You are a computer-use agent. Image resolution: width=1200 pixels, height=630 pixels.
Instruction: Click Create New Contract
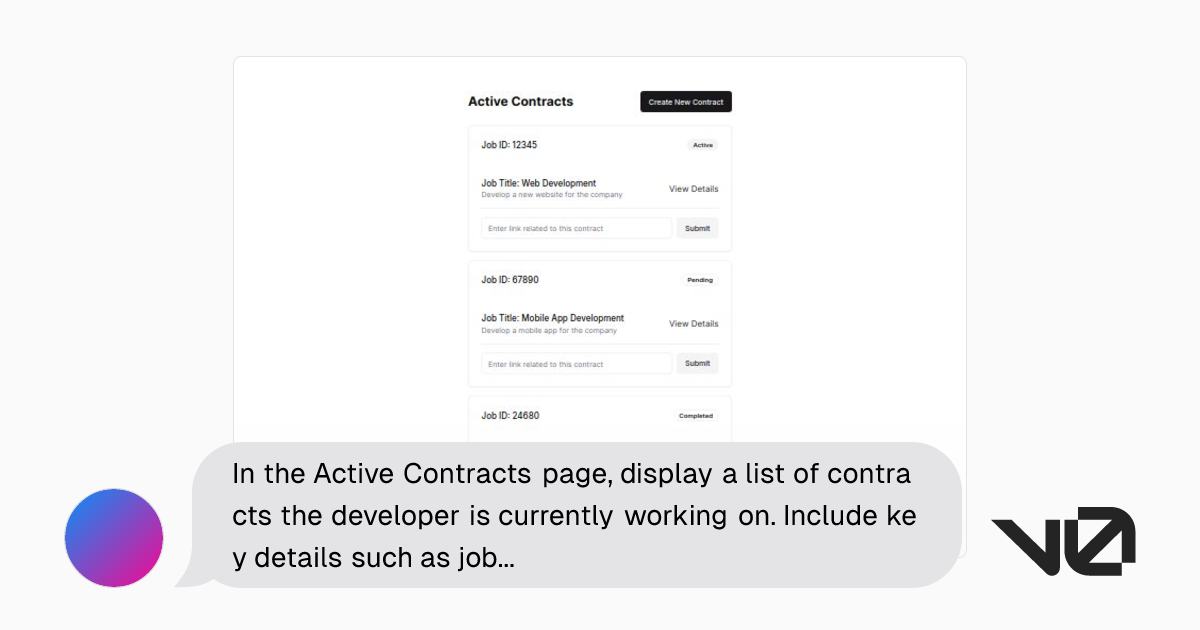point(685,101)
